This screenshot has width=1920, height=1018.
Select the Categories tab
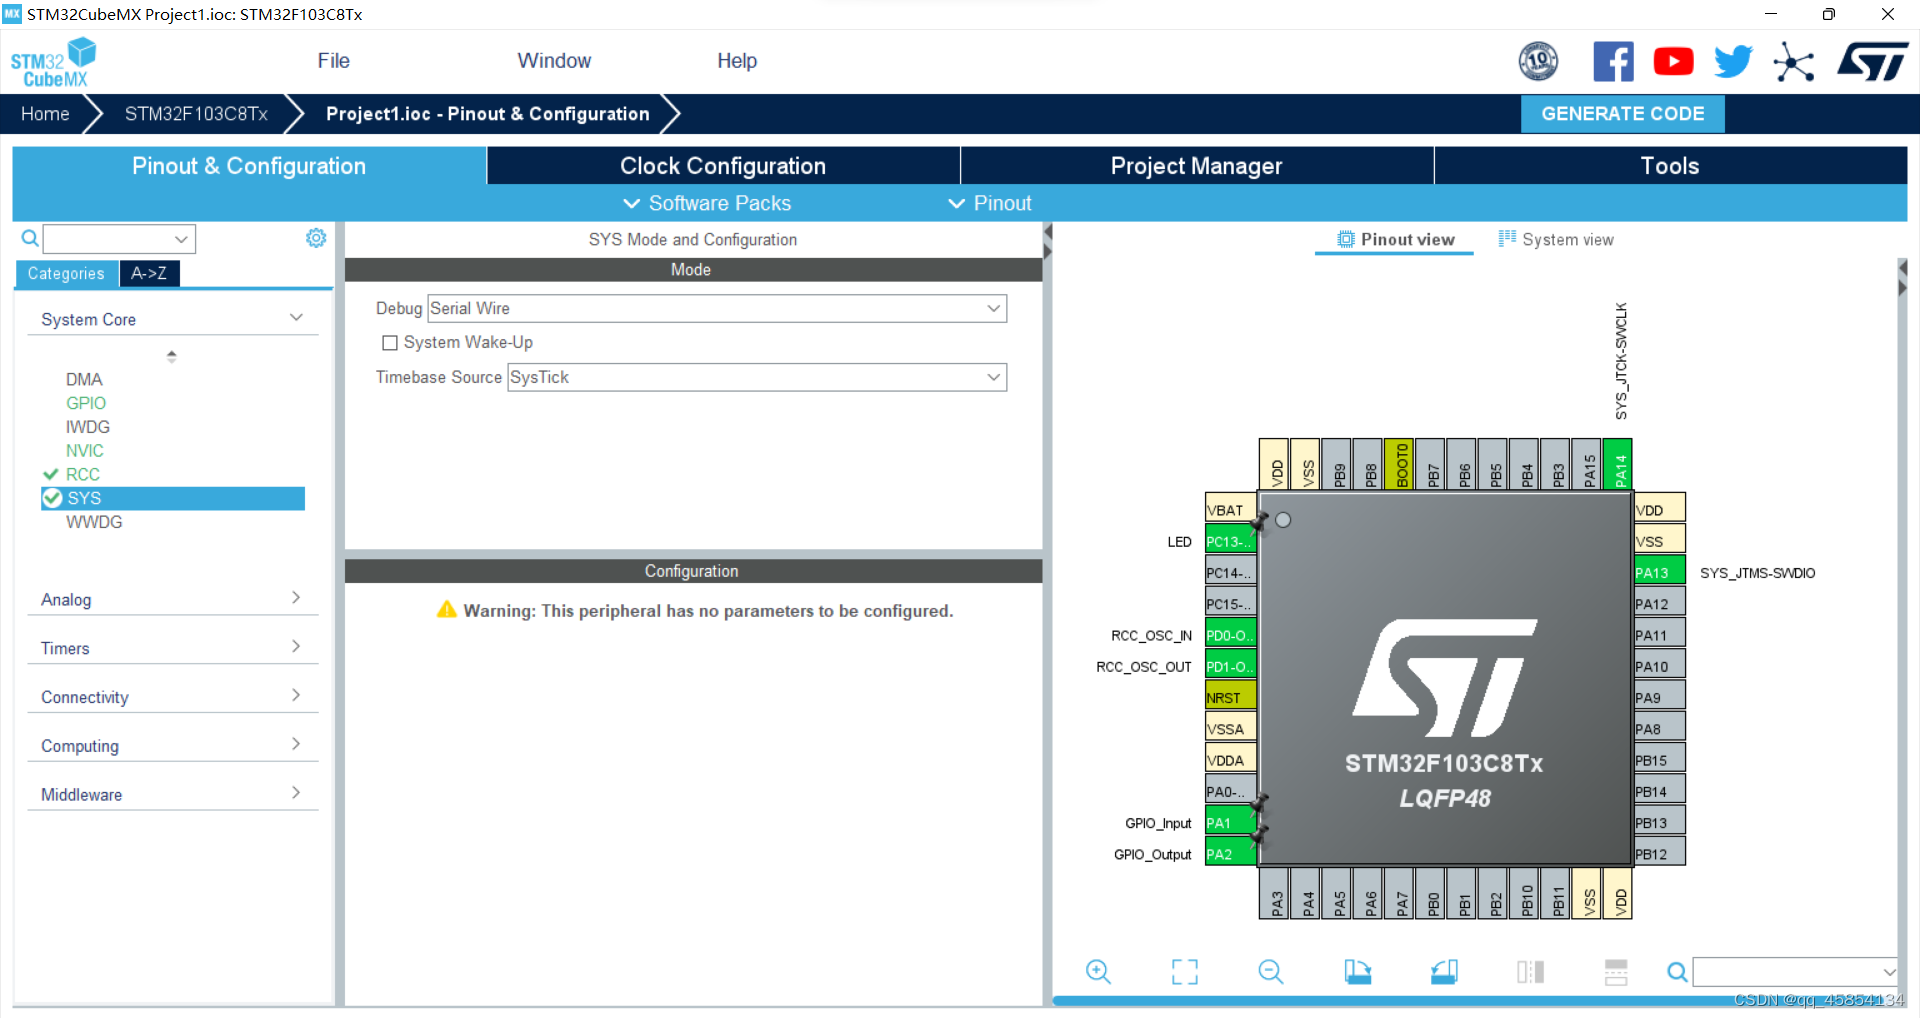66,273
